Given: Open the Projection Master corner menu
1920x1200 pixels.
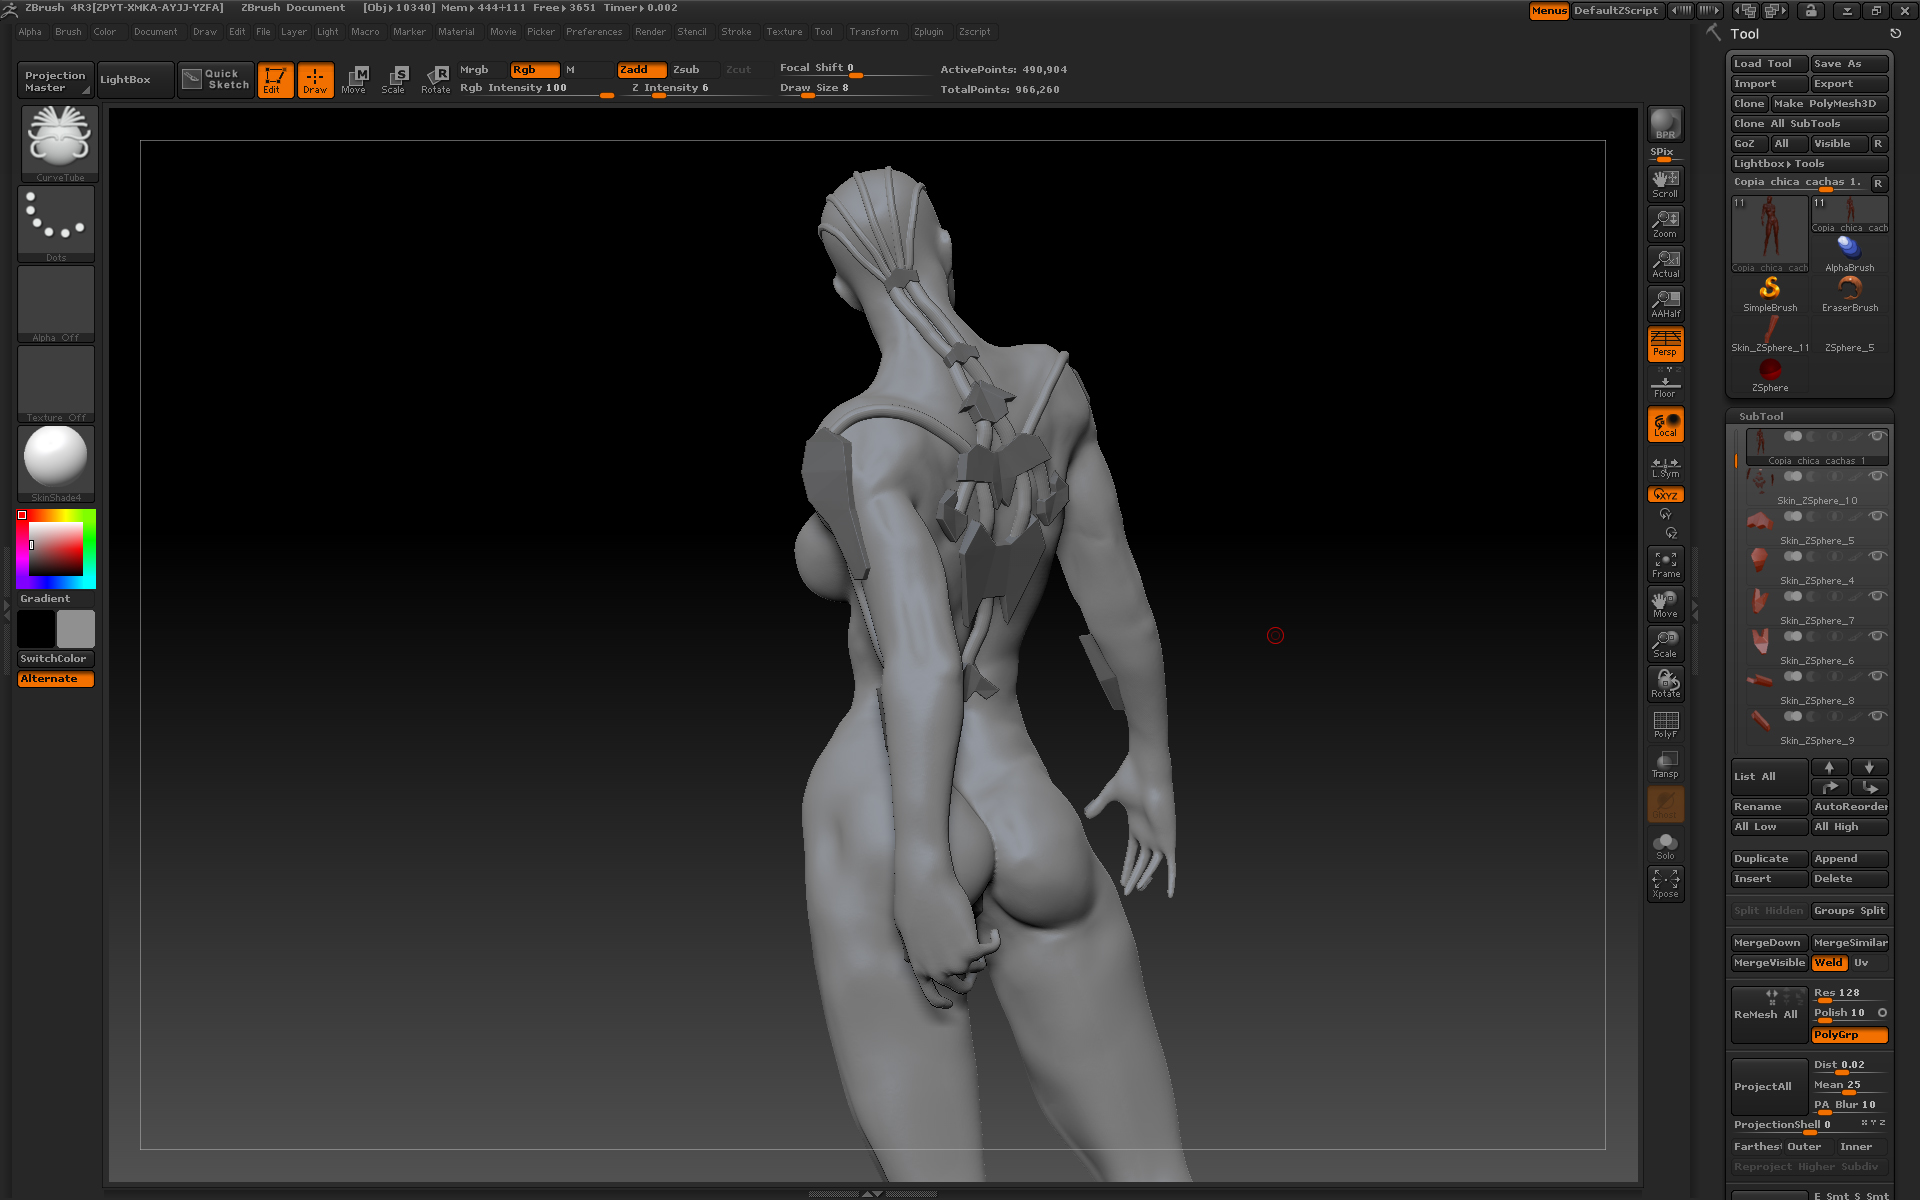Looking at the screenshot, I should click(86, 91).
